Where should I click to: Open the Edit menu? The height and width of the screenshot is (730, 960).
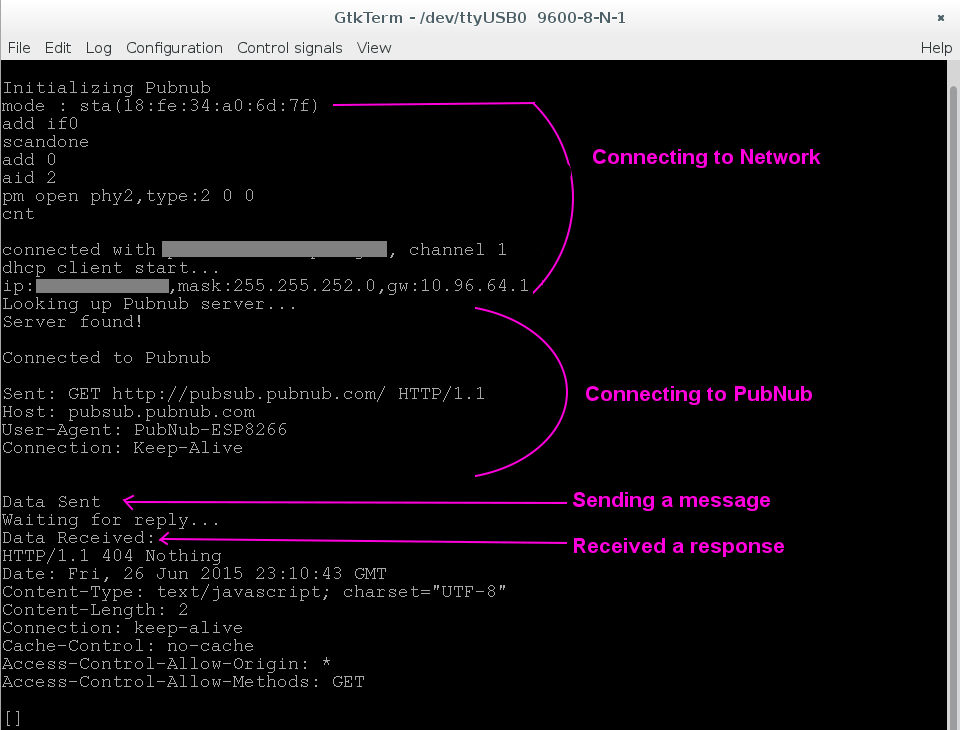(58, 48)
